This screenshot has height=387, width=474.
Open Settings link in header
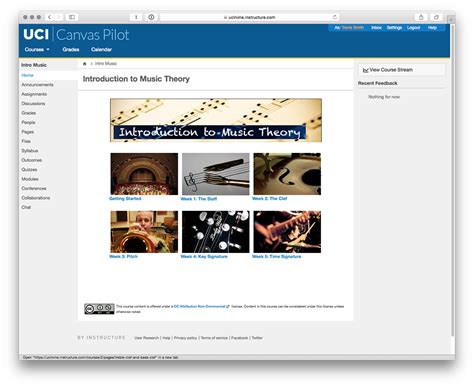pyautogui.click(x=394, y=28)
